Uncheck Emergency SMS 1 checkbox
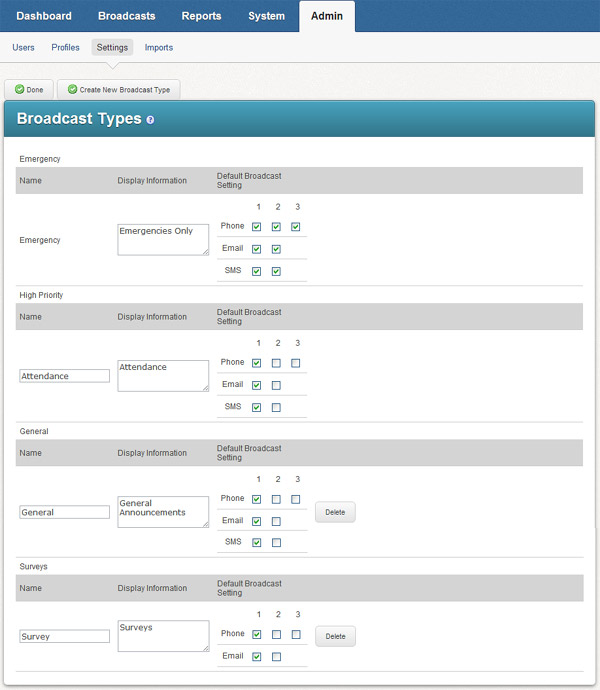The image size is (600, 690). point(256,271)
